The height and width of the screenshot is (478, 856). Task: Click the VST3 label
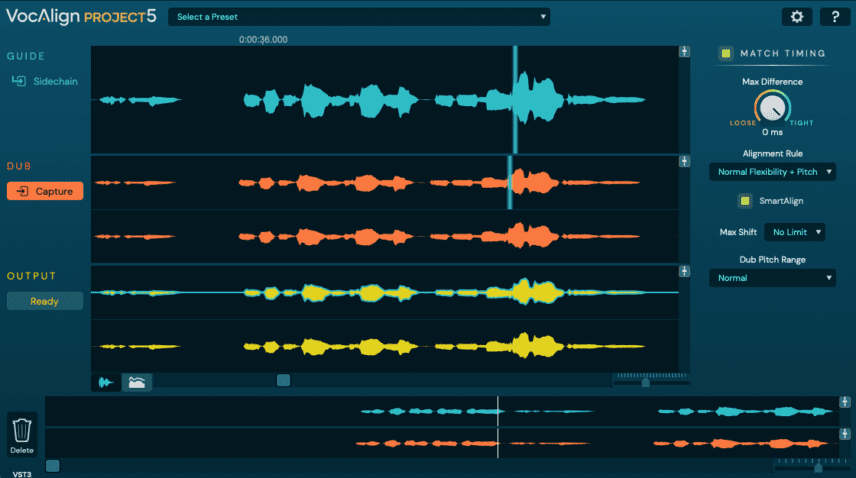22,474
